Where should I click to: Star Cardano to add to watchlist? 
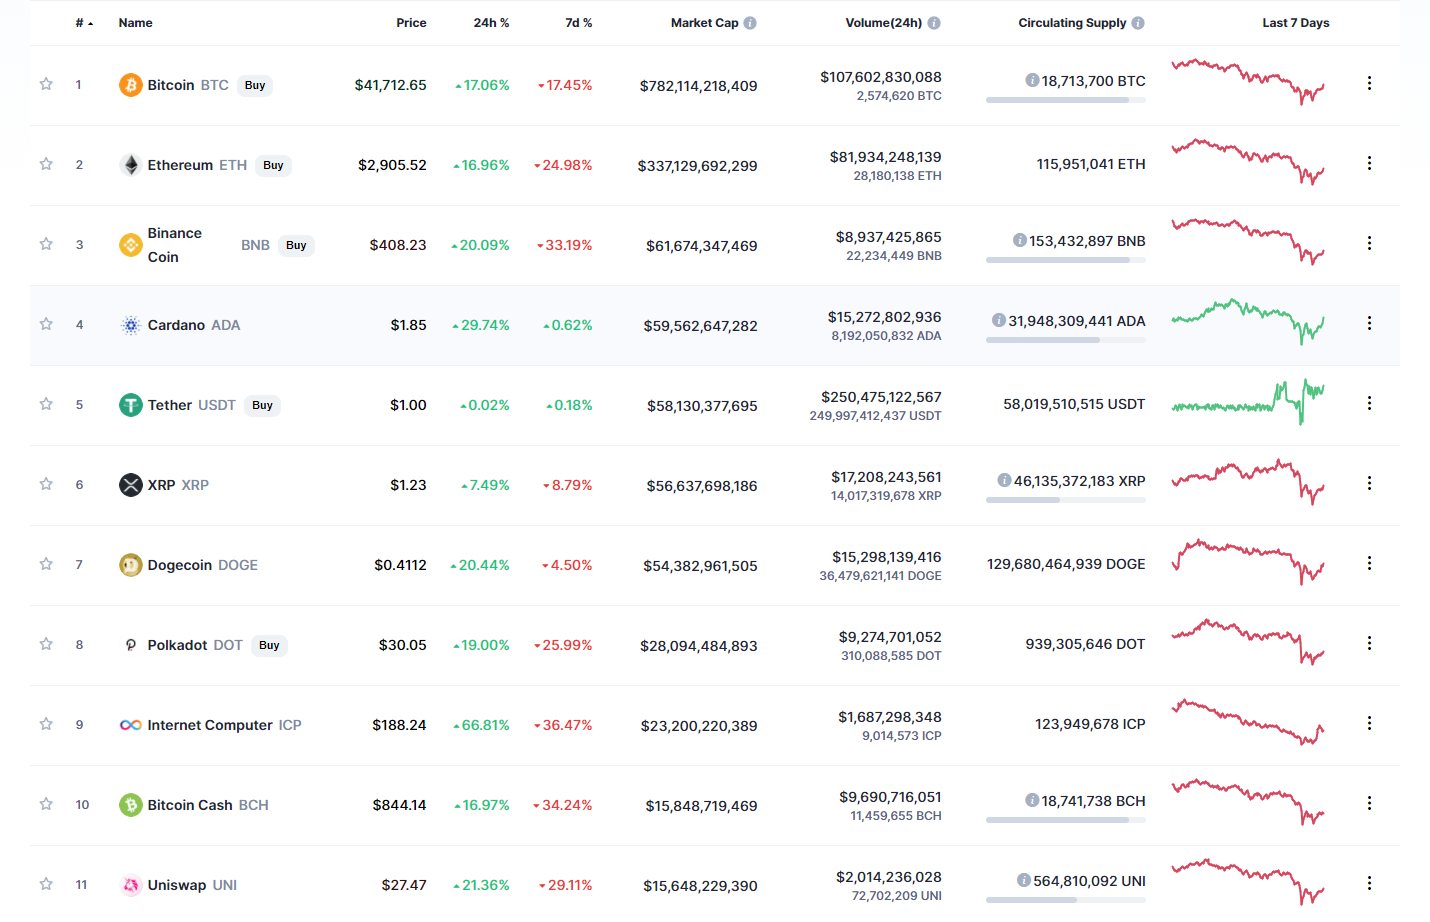pos(46,324)
